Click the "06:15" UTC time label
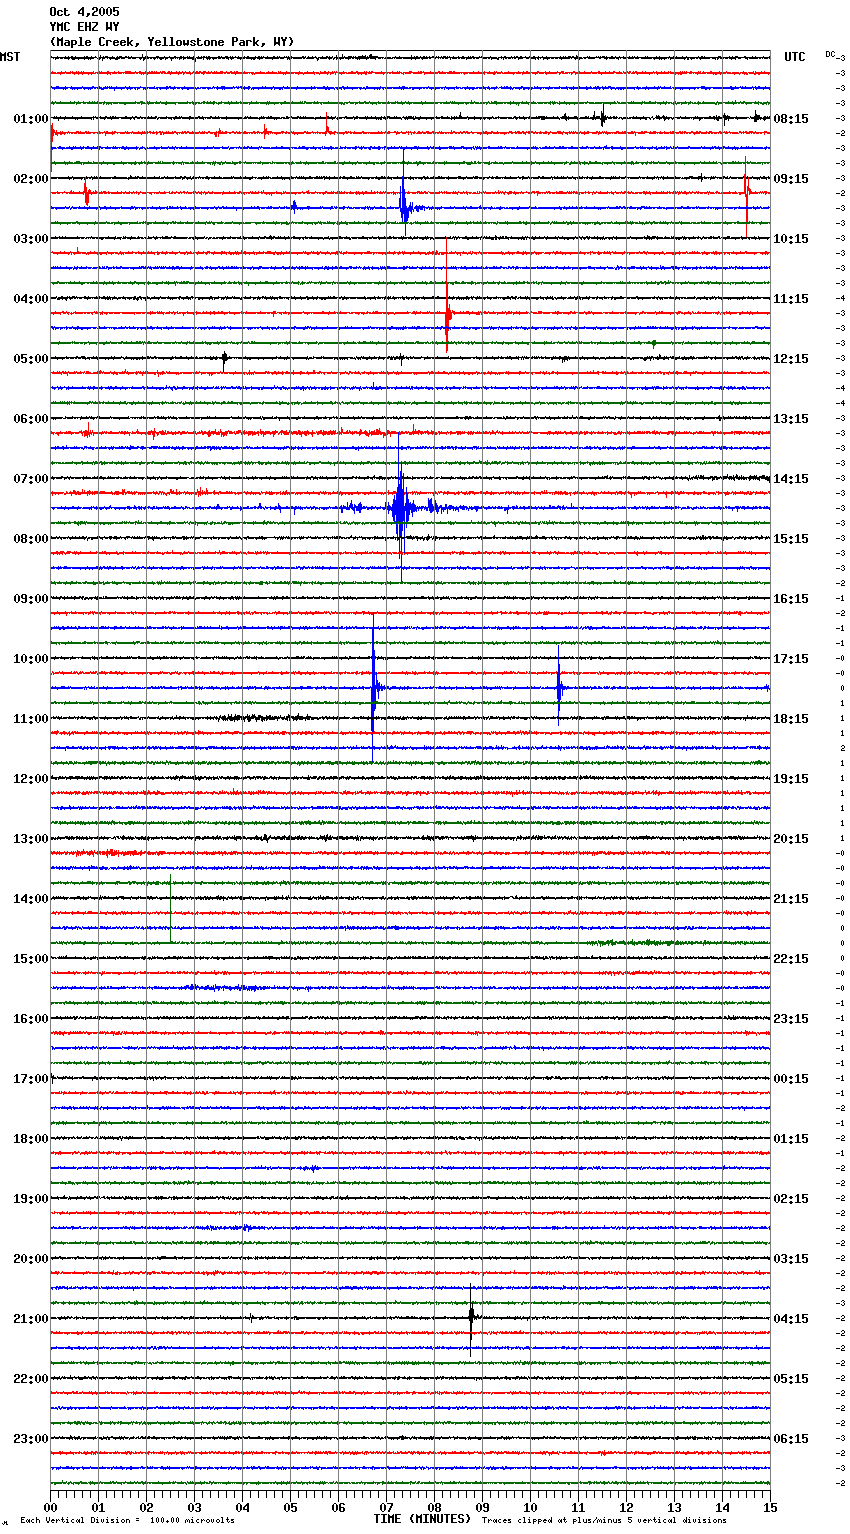The height and width of the screenshot is (1534, 850). tap(791, 1439)
